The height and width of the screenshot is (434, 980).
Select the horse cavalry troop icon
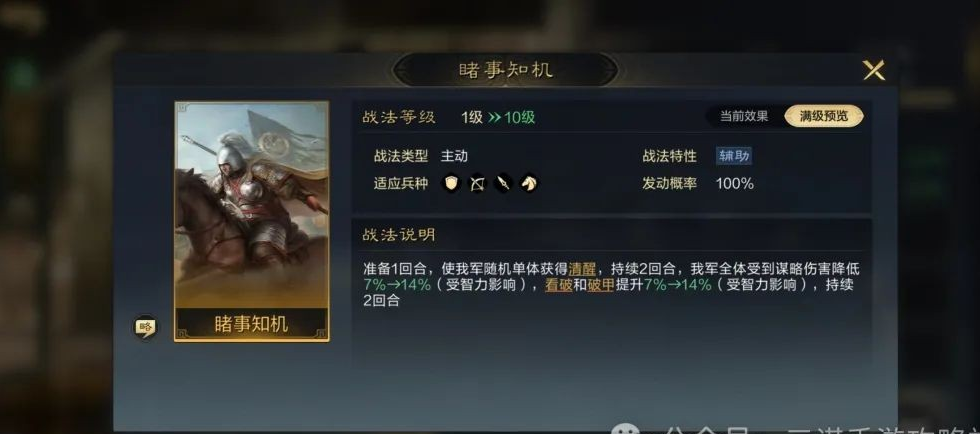pyautogui.click(x=529, y=183)
